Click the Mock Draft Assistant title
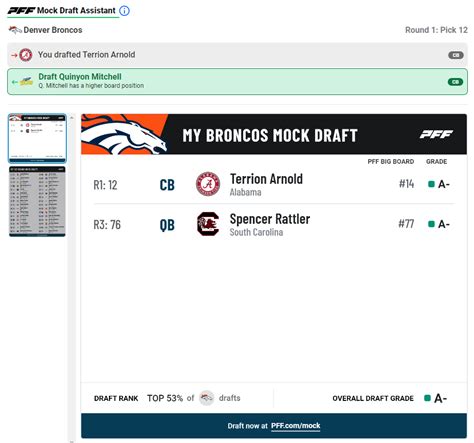 click(x=76, y=11)
